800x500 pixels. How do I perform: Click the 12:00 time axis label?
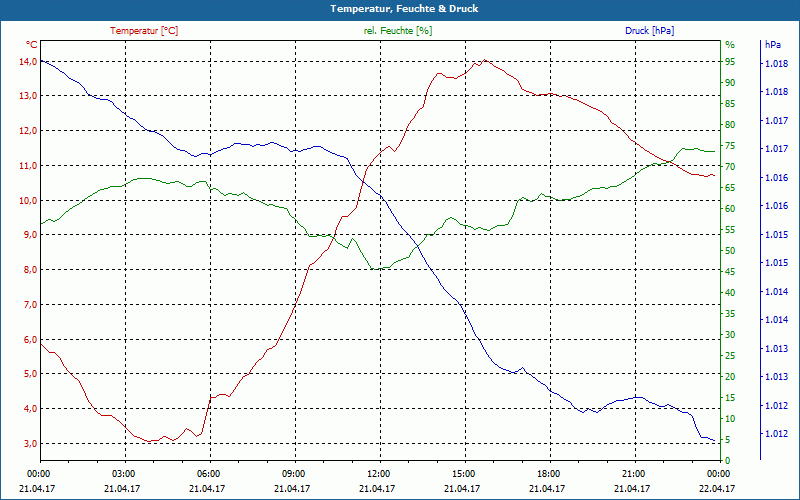click(380, 473)
